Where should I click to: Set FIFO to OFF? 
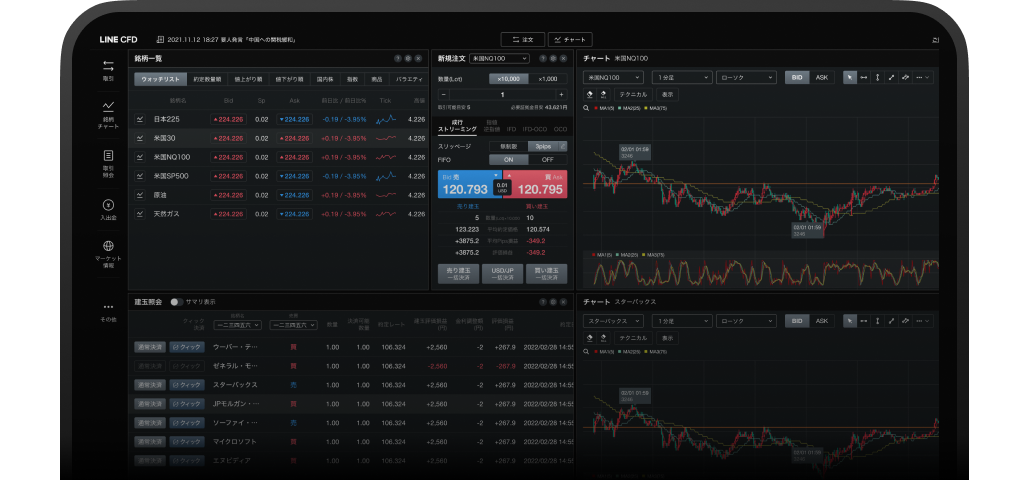548,160
